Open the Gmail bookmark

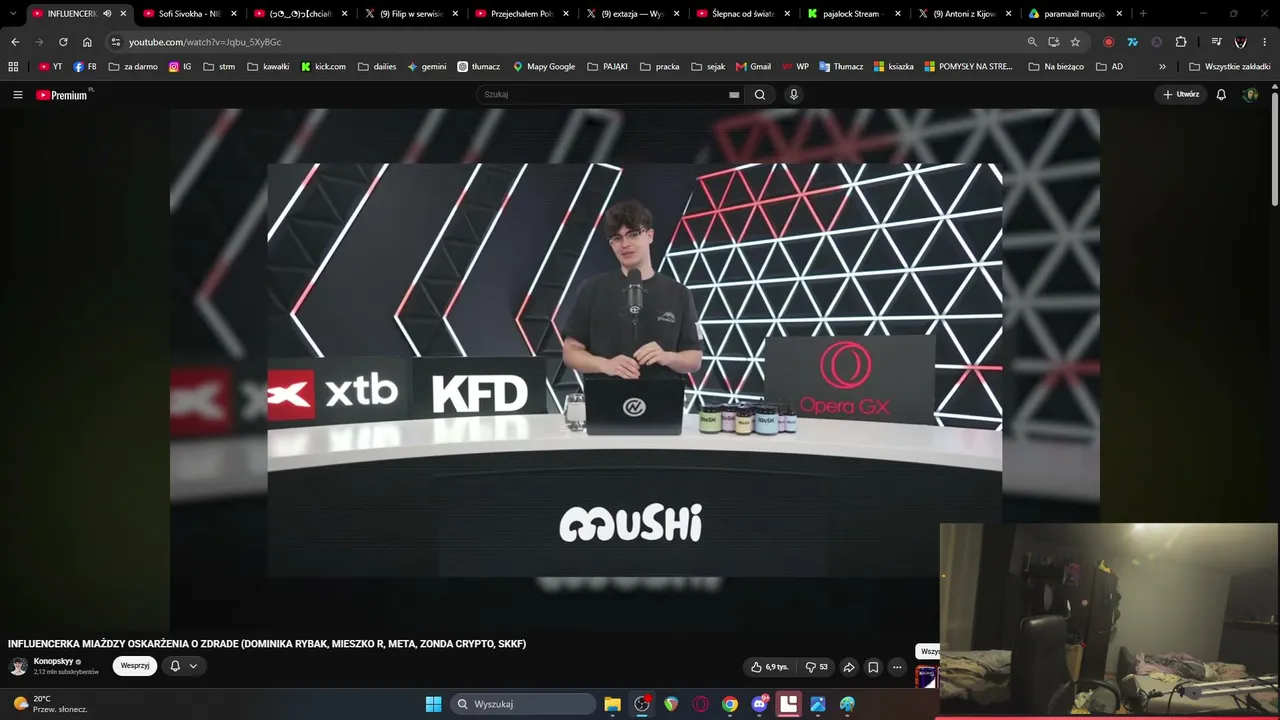click(753, 67)
